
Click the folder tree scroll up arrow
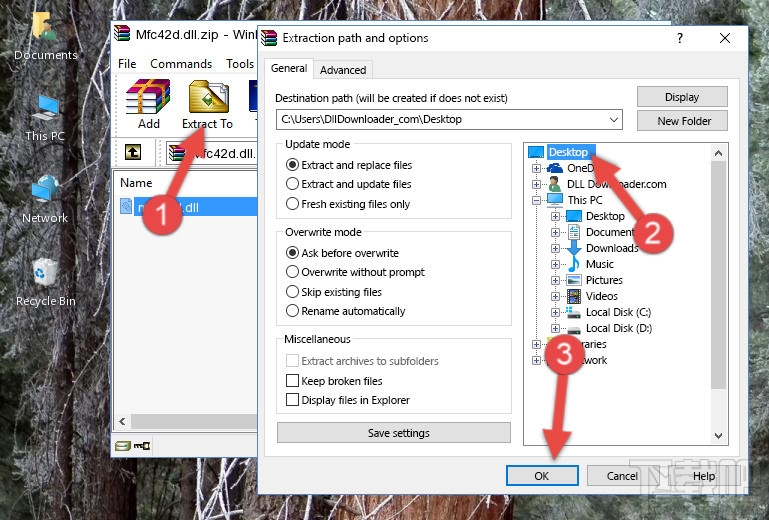[718, 153]
